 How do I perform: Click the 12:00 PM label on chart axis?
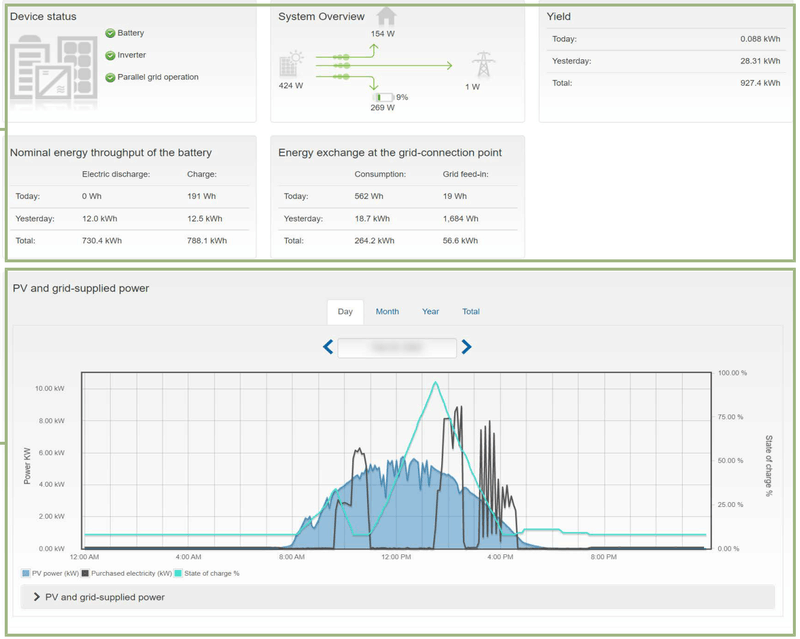click(396, 557)
